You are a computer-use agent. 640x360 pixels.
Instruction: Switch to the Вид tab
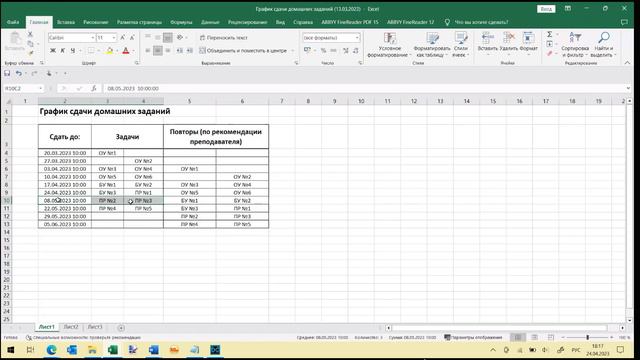pos(280,22)
